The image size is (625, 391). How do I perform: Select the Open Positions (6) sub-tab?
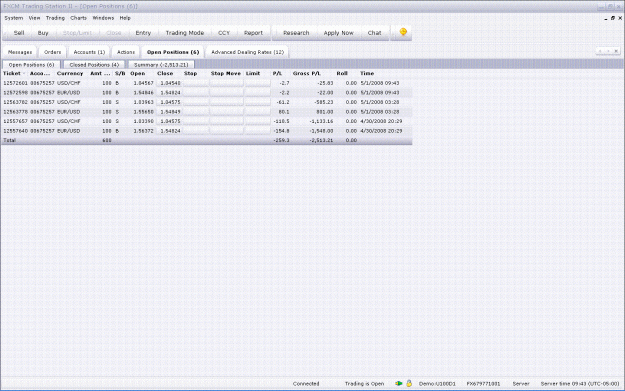[31, 65]
